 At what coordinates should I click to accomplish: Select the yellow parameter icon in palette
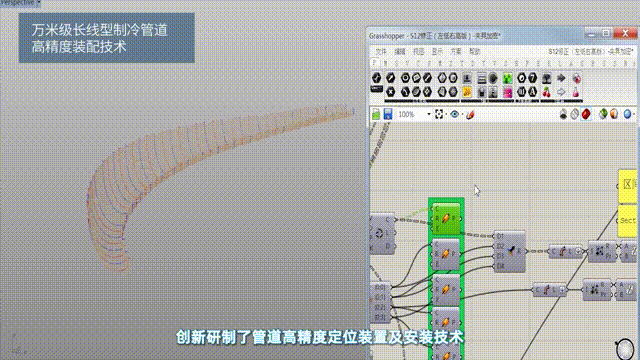[x=467, y=92]
